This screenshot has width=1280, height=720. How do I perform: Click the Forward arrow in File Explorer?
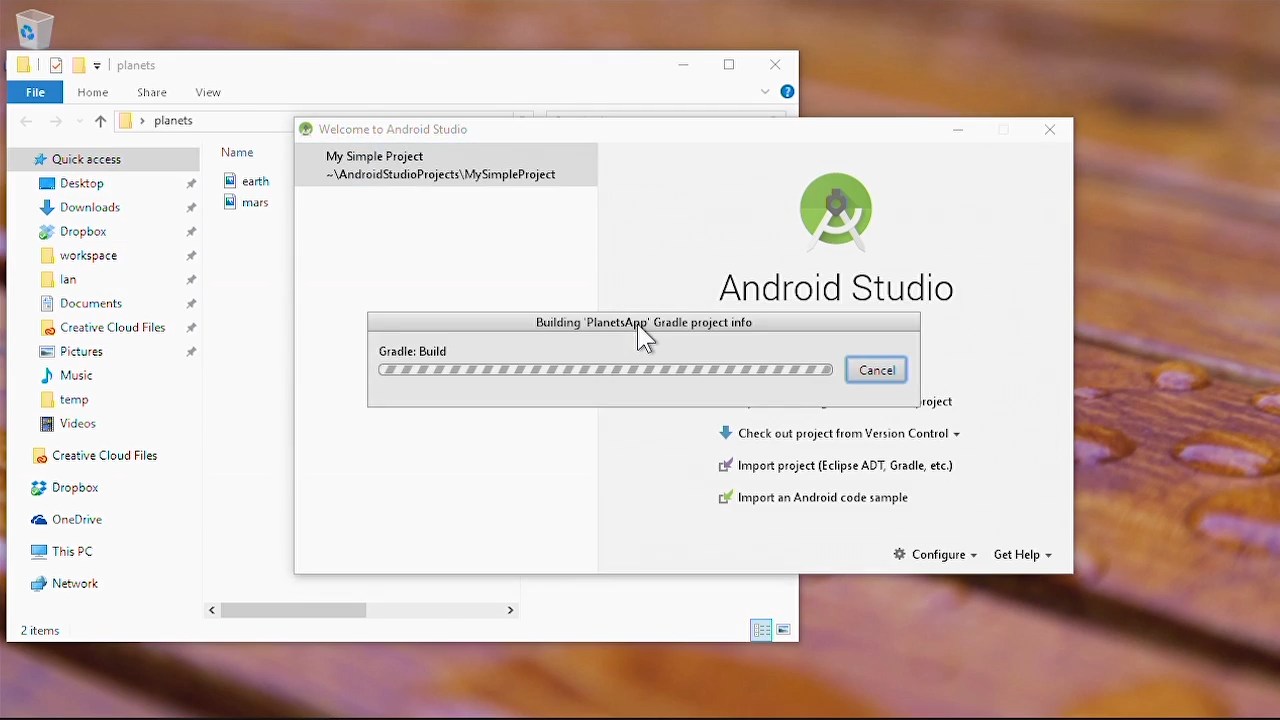click(56, 121)
